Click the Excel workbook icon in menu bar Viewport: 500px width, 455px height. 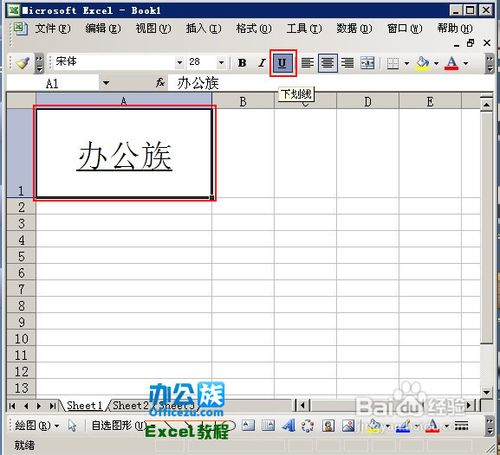click(21, 29)
